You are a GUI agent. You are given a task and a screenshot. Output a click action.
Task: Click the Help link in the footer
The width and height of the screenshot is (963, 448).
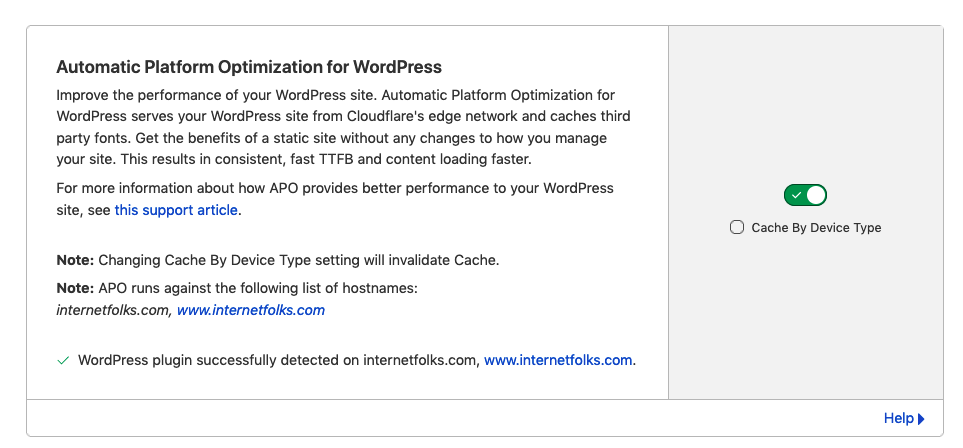[x=898, y=419]
